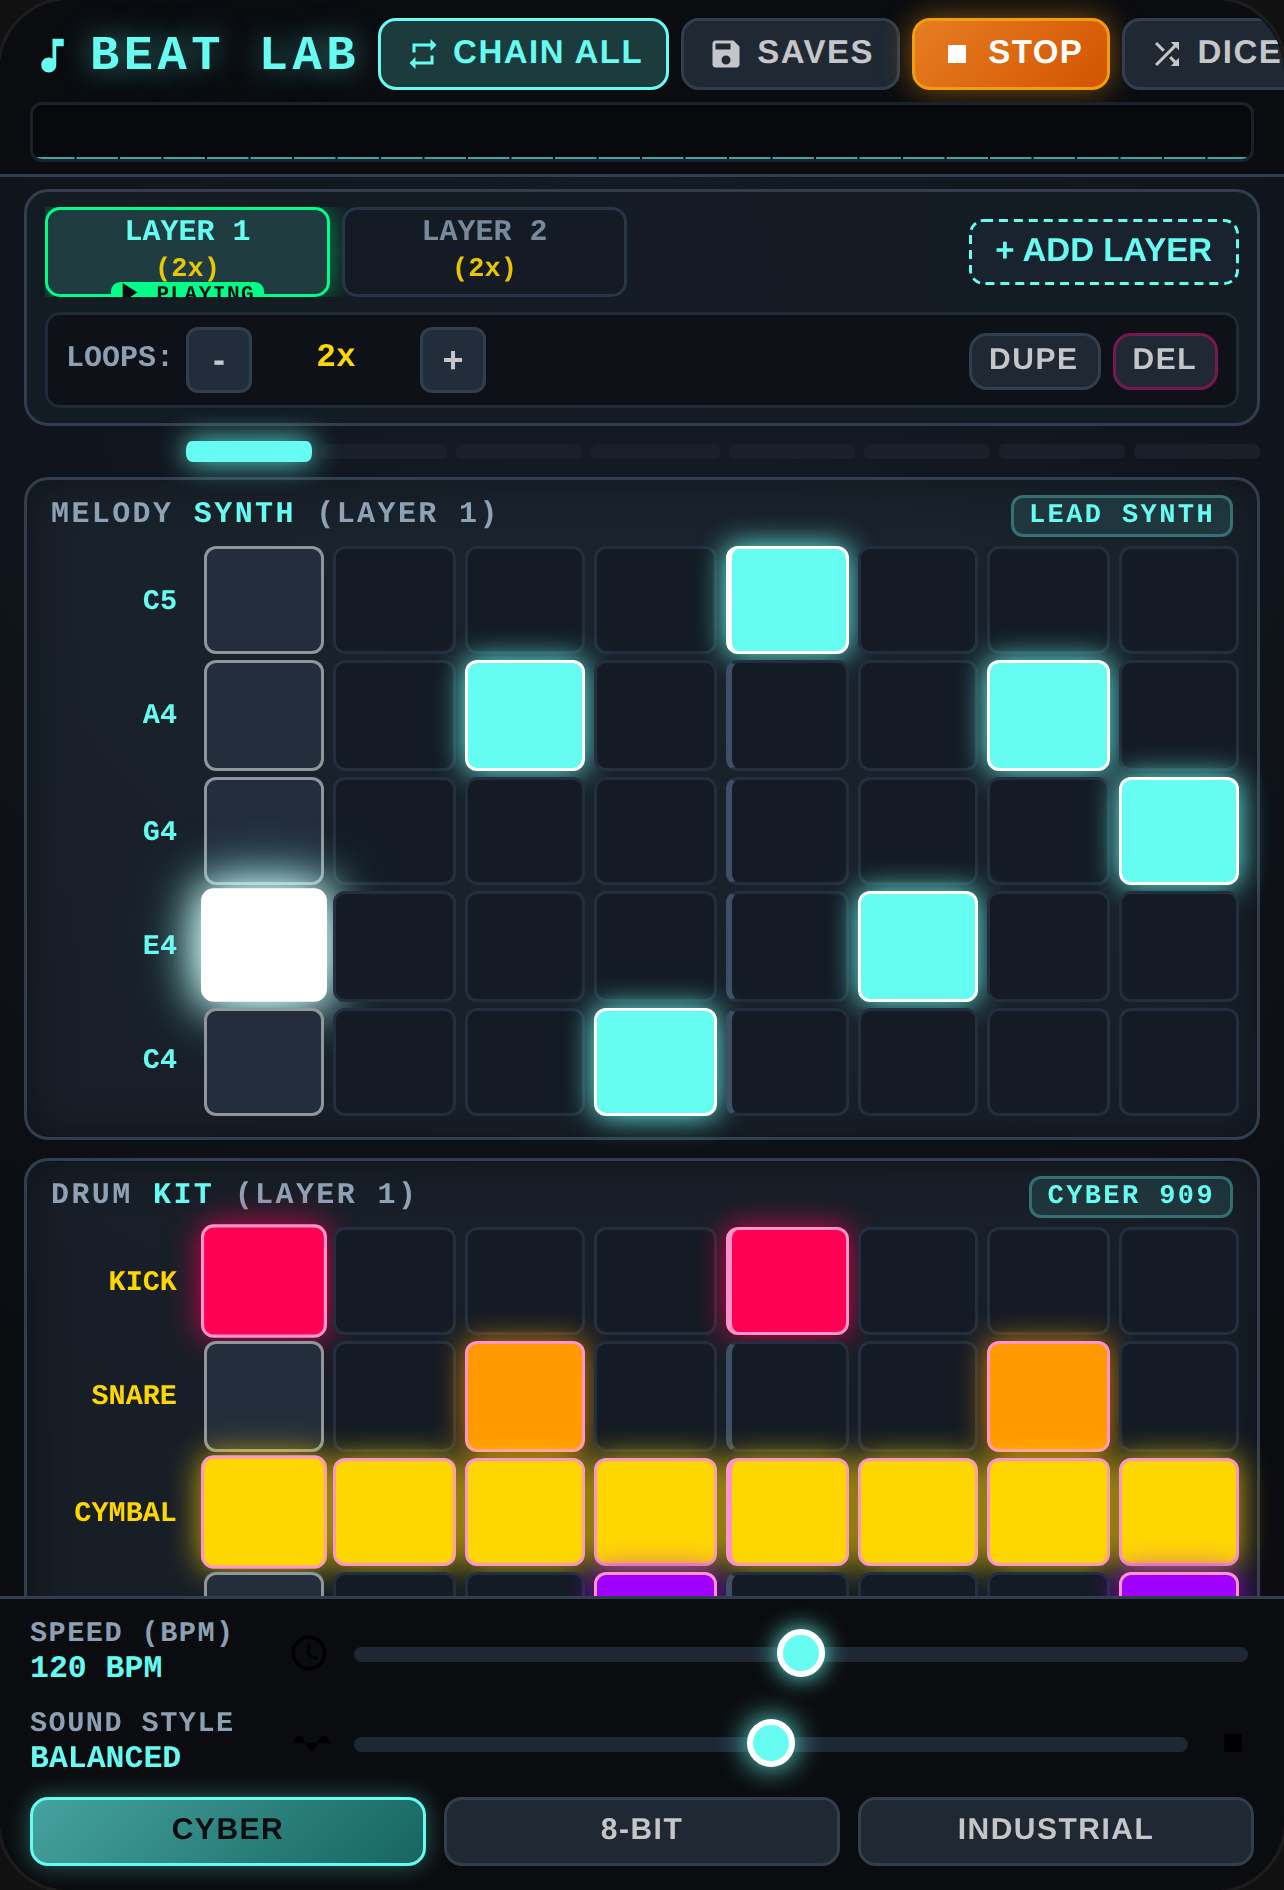
Task: Turn off Kick on step 1
Action: 264,1281
